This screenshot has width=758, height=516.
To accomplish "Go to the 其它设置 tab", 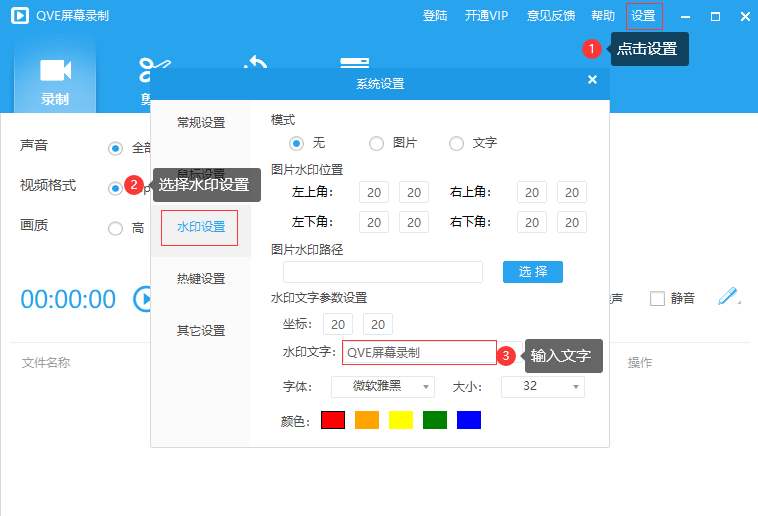I will click(201, 331).
